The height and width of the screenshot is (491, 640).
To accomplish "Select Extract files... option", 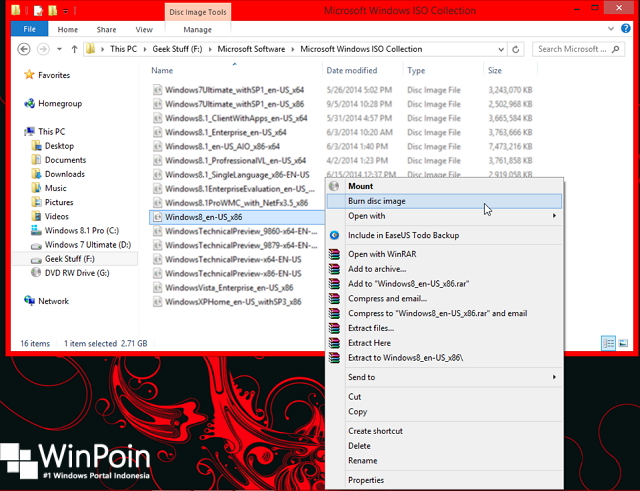I will coord(444,328).
